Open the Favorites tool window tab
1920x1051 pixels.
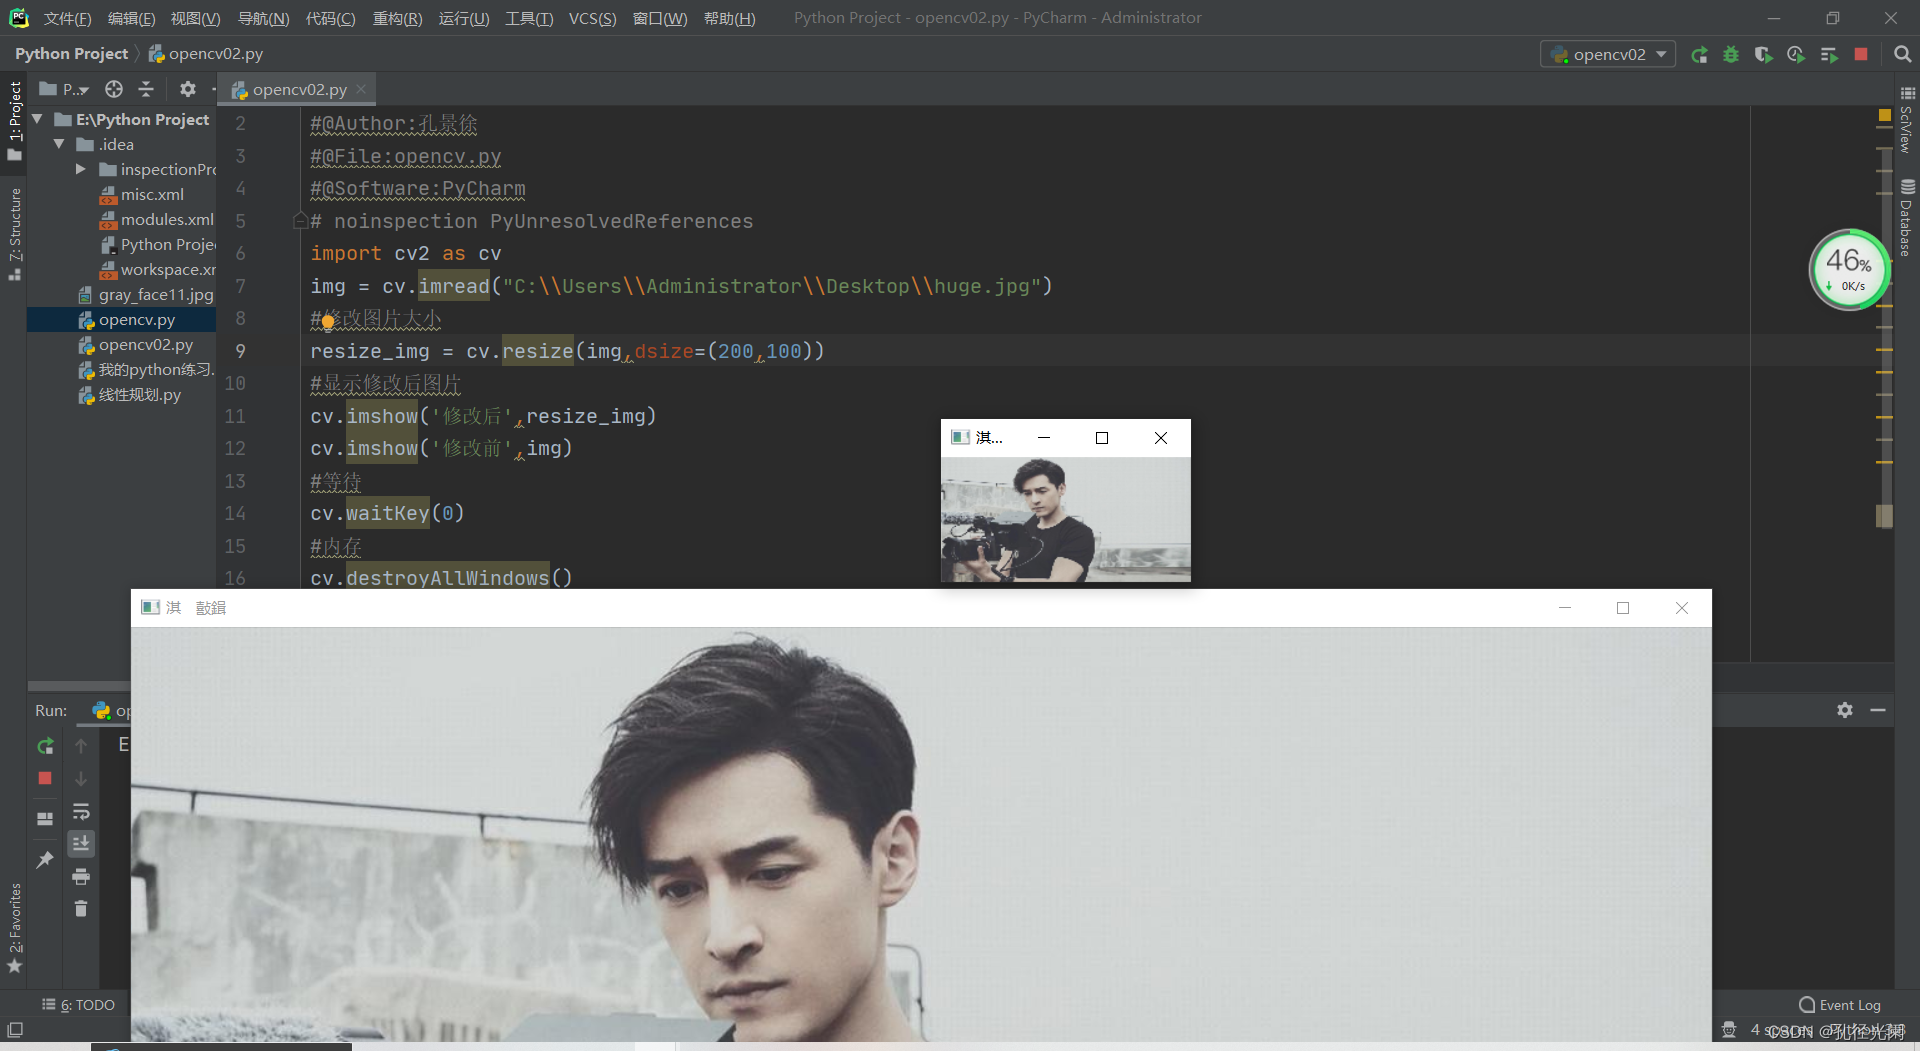point(14,927)
